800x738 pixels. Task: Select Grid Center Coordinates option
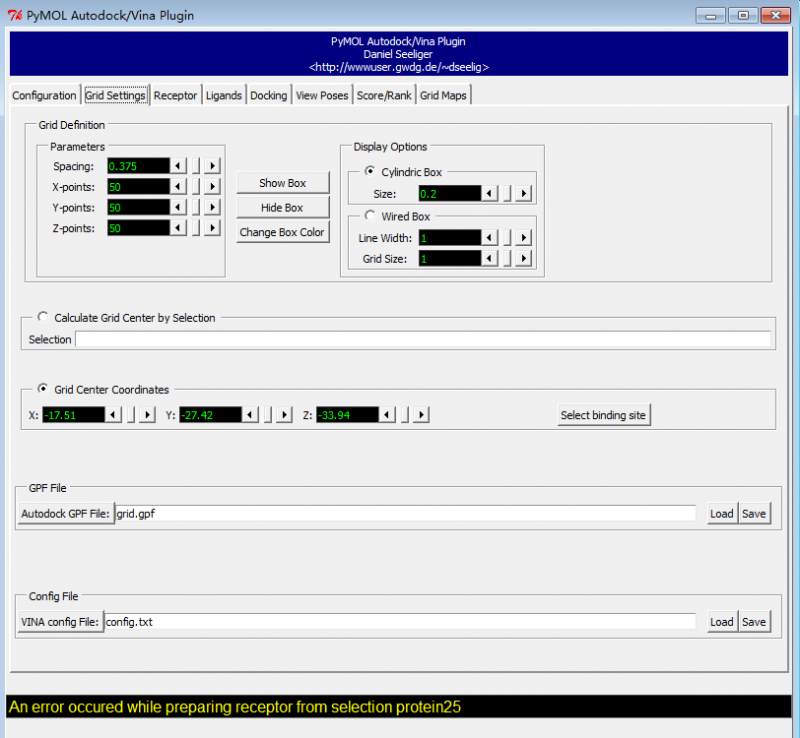[x=43, y=389]
